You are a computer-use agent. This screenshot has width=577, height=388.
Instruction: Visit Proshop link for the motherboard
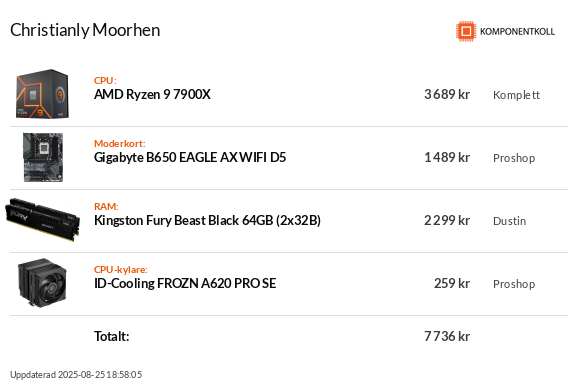coord(514,158)
